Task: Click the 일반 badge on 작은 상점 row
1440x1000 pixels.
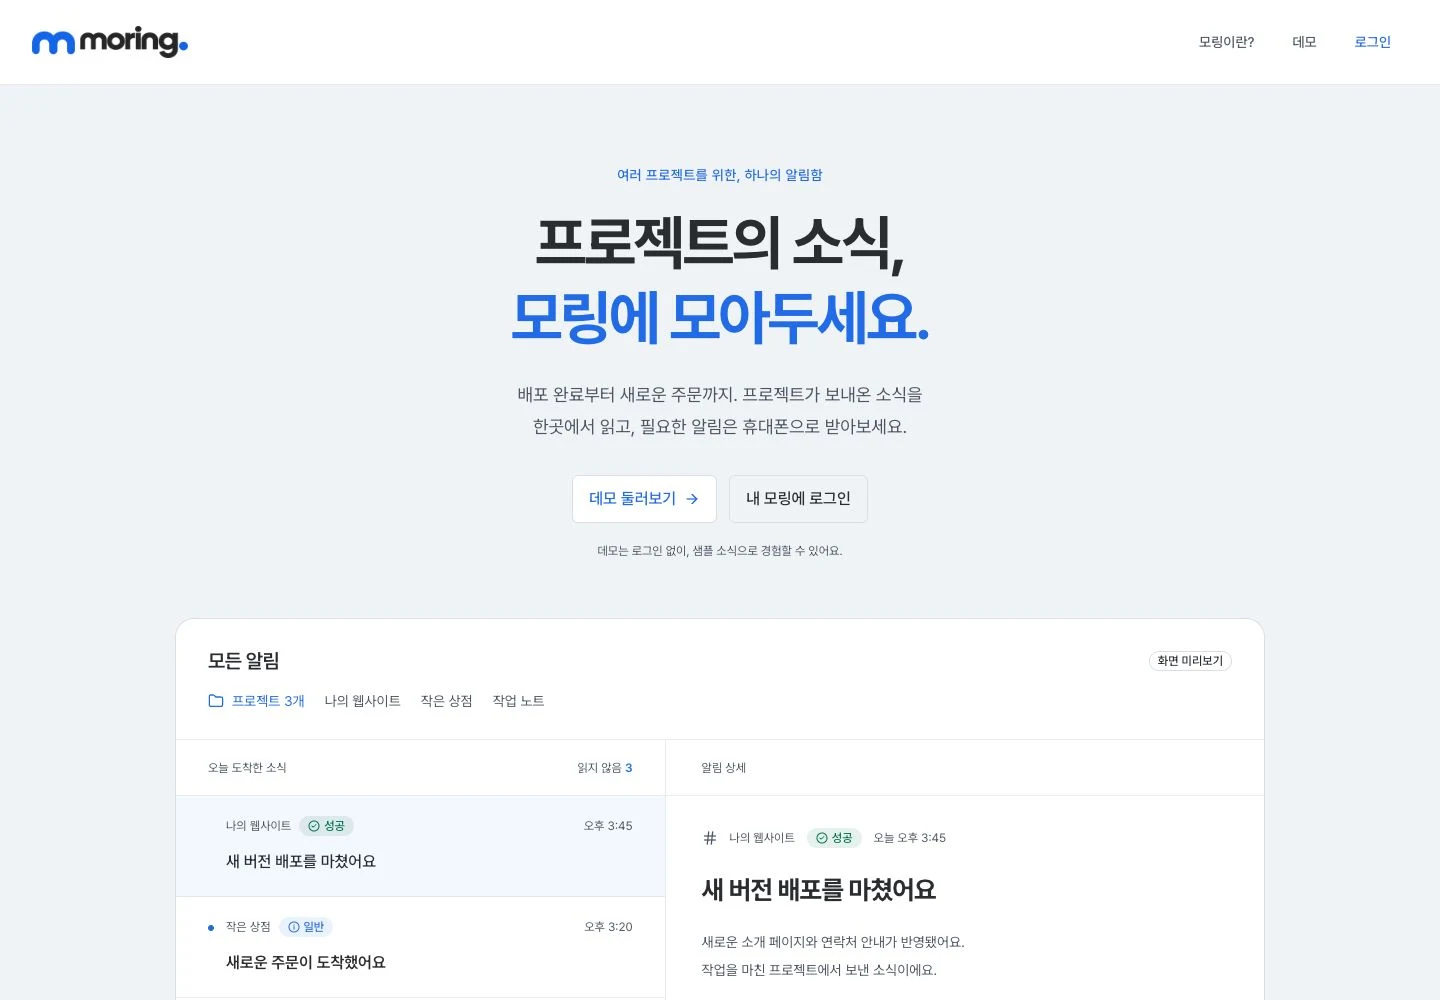Action: pos(306,927)
